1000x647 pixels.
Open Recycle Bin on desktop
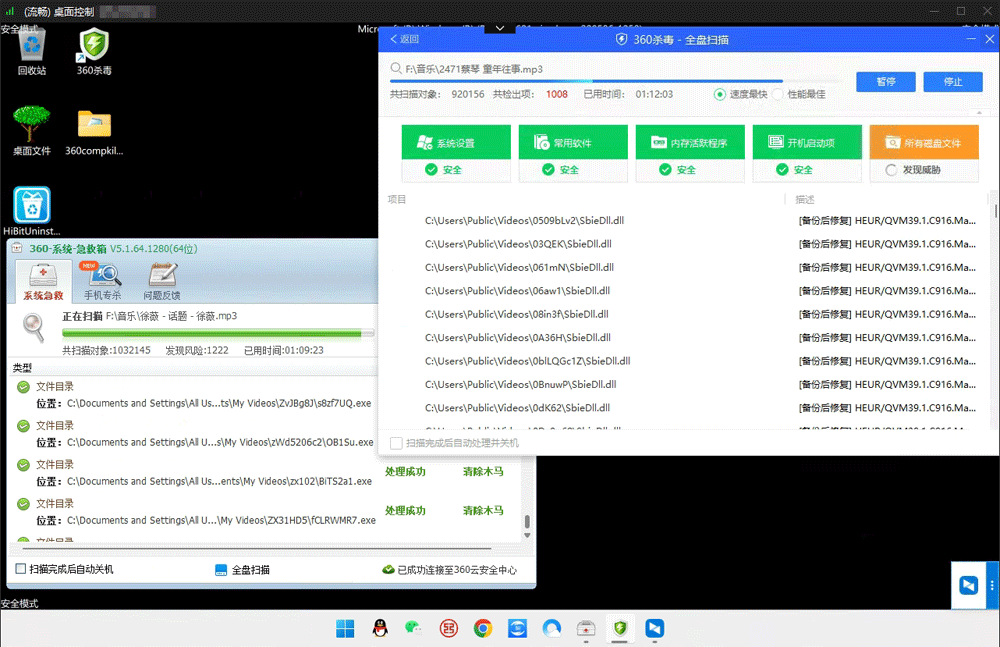[32, 50]
